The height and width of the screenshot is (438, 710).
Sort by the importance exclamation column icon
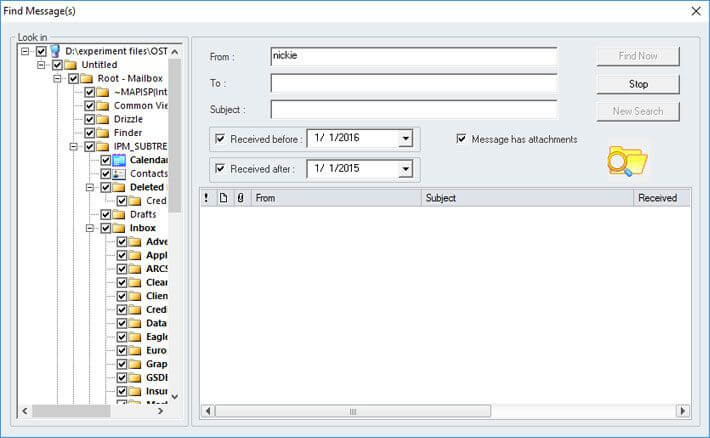pyautogui.click(x=206, y=198)
